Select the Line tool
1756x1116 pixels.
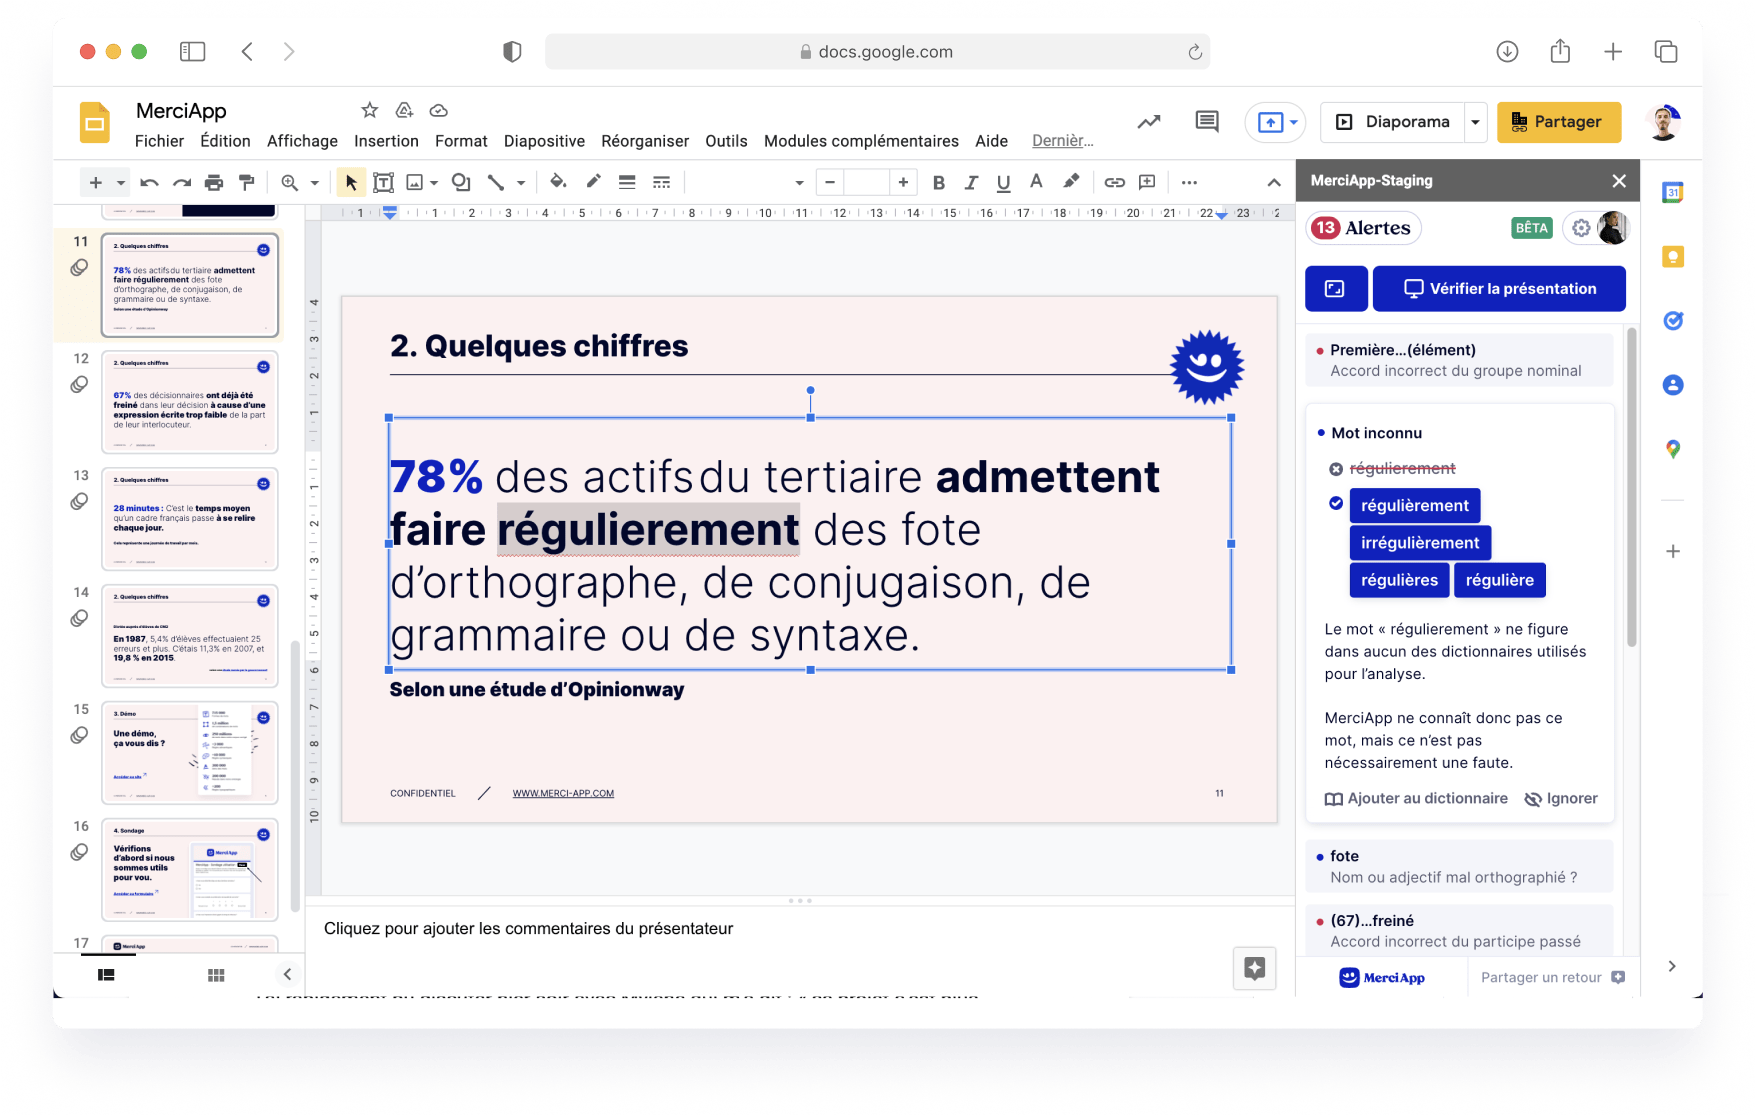click(498, 182)
